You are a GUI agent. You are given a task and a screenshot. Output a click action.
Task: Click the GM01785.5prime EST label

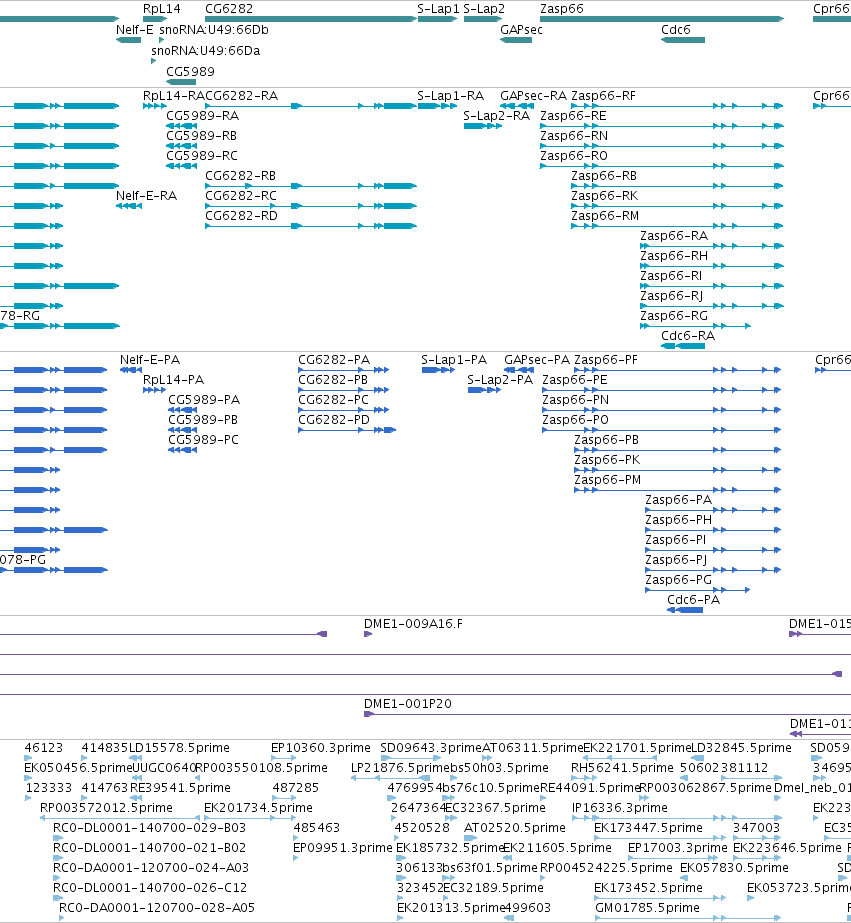point(647,908)
